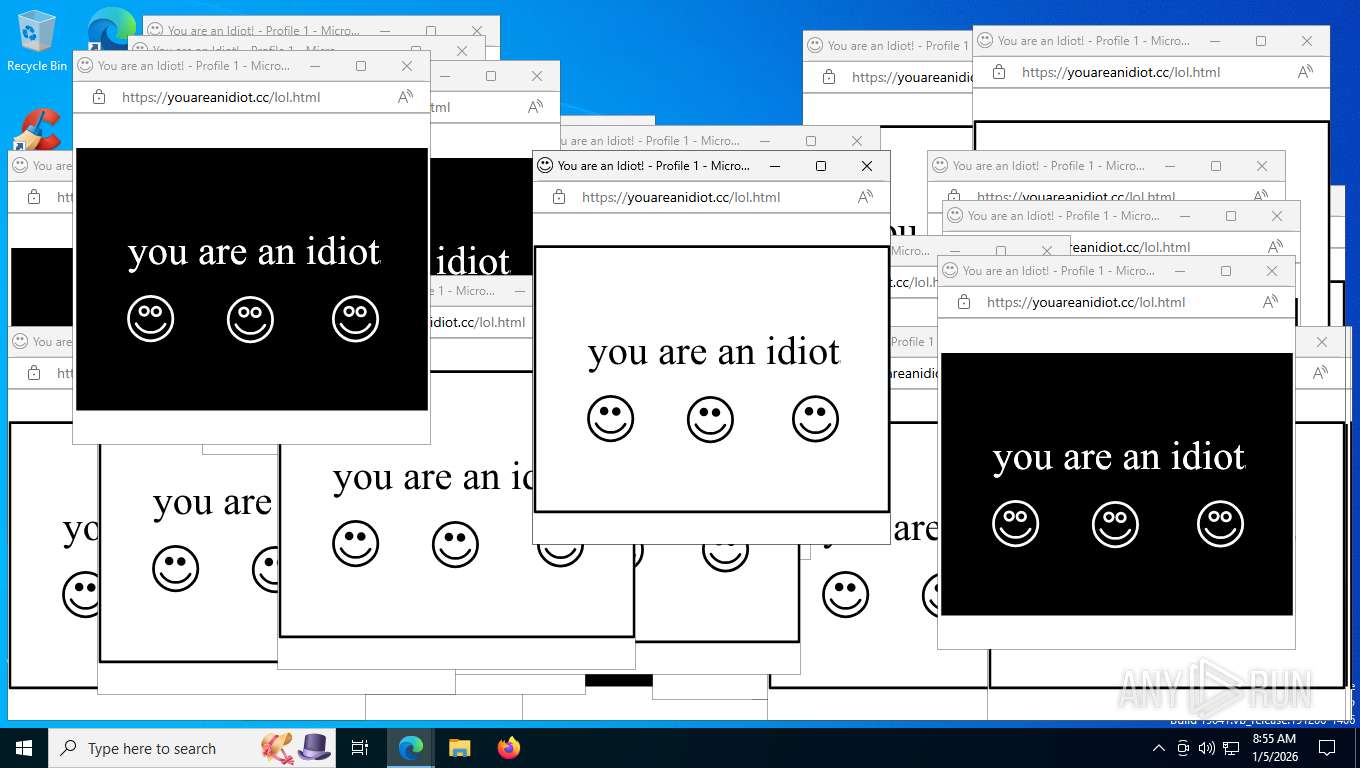Screen dimensions: 1360x768
Task: Close the lower-right black window
Action: [1272, 271]
